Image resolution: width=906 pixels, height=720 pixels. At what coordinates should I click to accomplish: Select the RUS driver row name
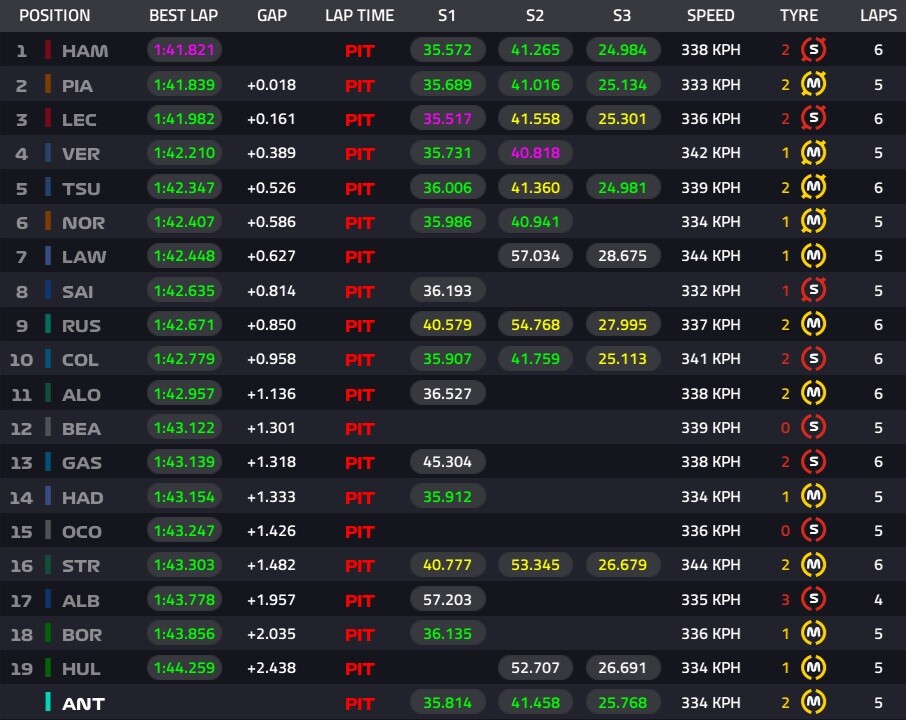pos(81,325)
